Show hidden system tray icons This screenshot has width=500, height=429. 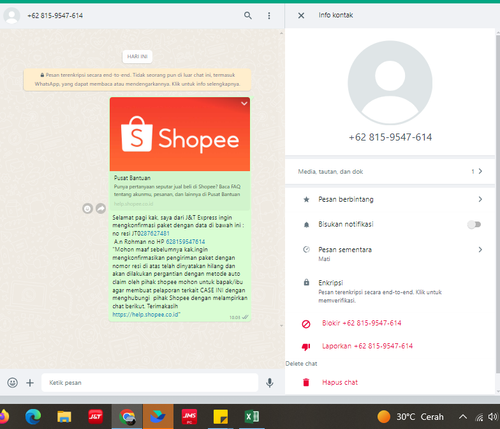463,417
